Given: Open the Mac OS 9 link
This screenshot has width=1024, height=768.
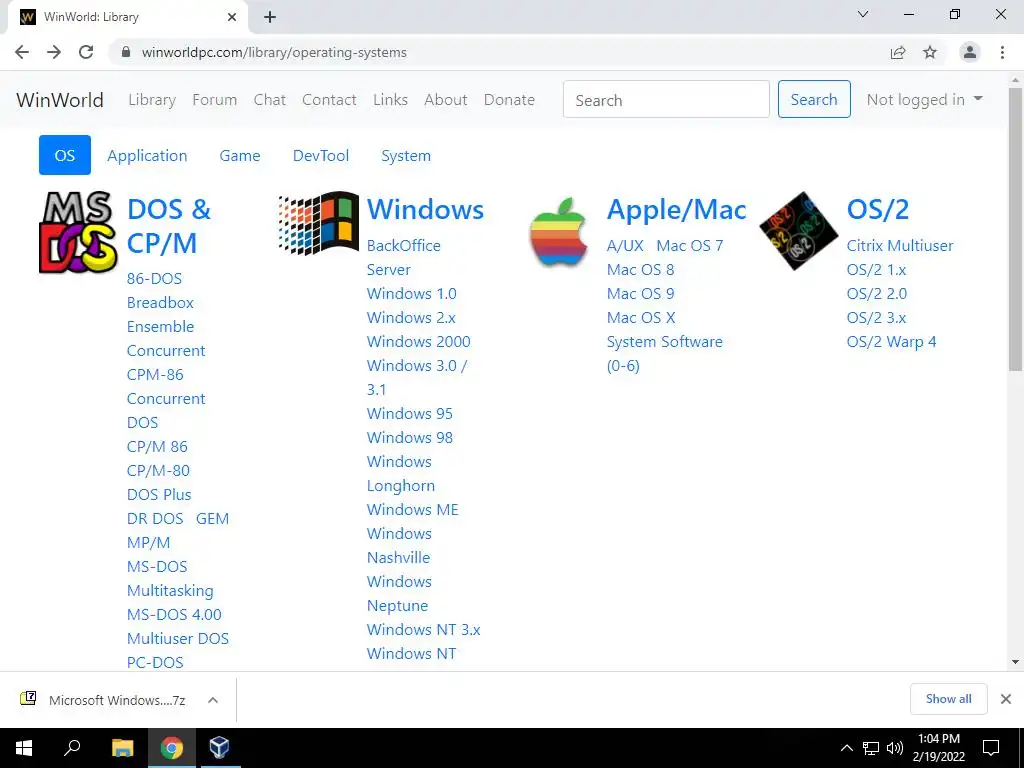Looking at the screenshot, I should pyautogui.click(x=640, y=293).
